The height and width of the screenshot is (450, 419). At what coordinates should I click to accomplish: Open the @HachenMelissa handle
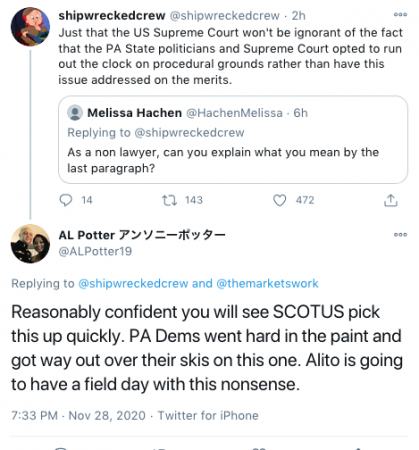pos(234,113)
